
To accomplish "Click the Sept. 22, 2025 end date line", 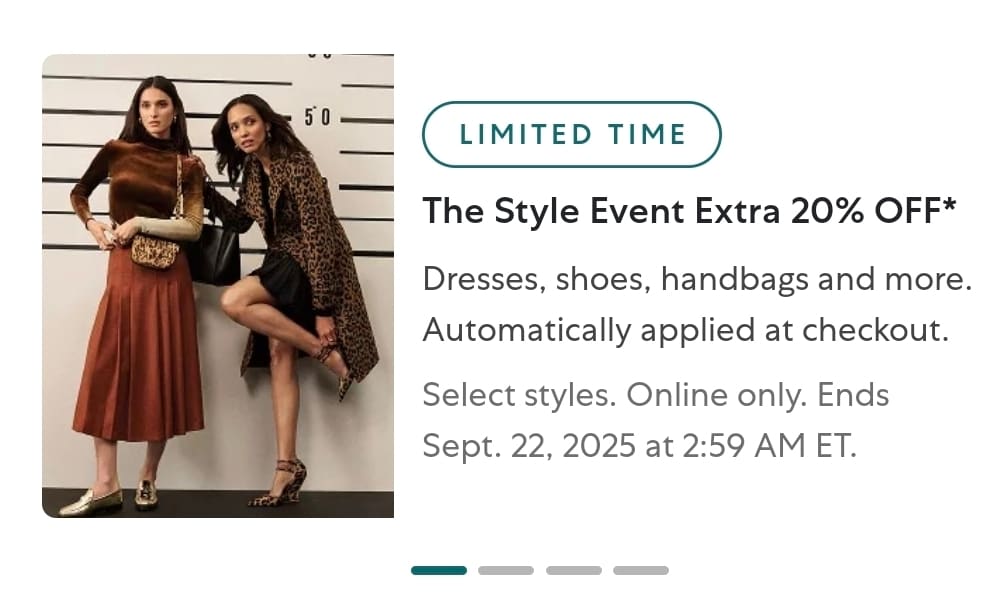I will pyautogui.click(x=639, y=445).
